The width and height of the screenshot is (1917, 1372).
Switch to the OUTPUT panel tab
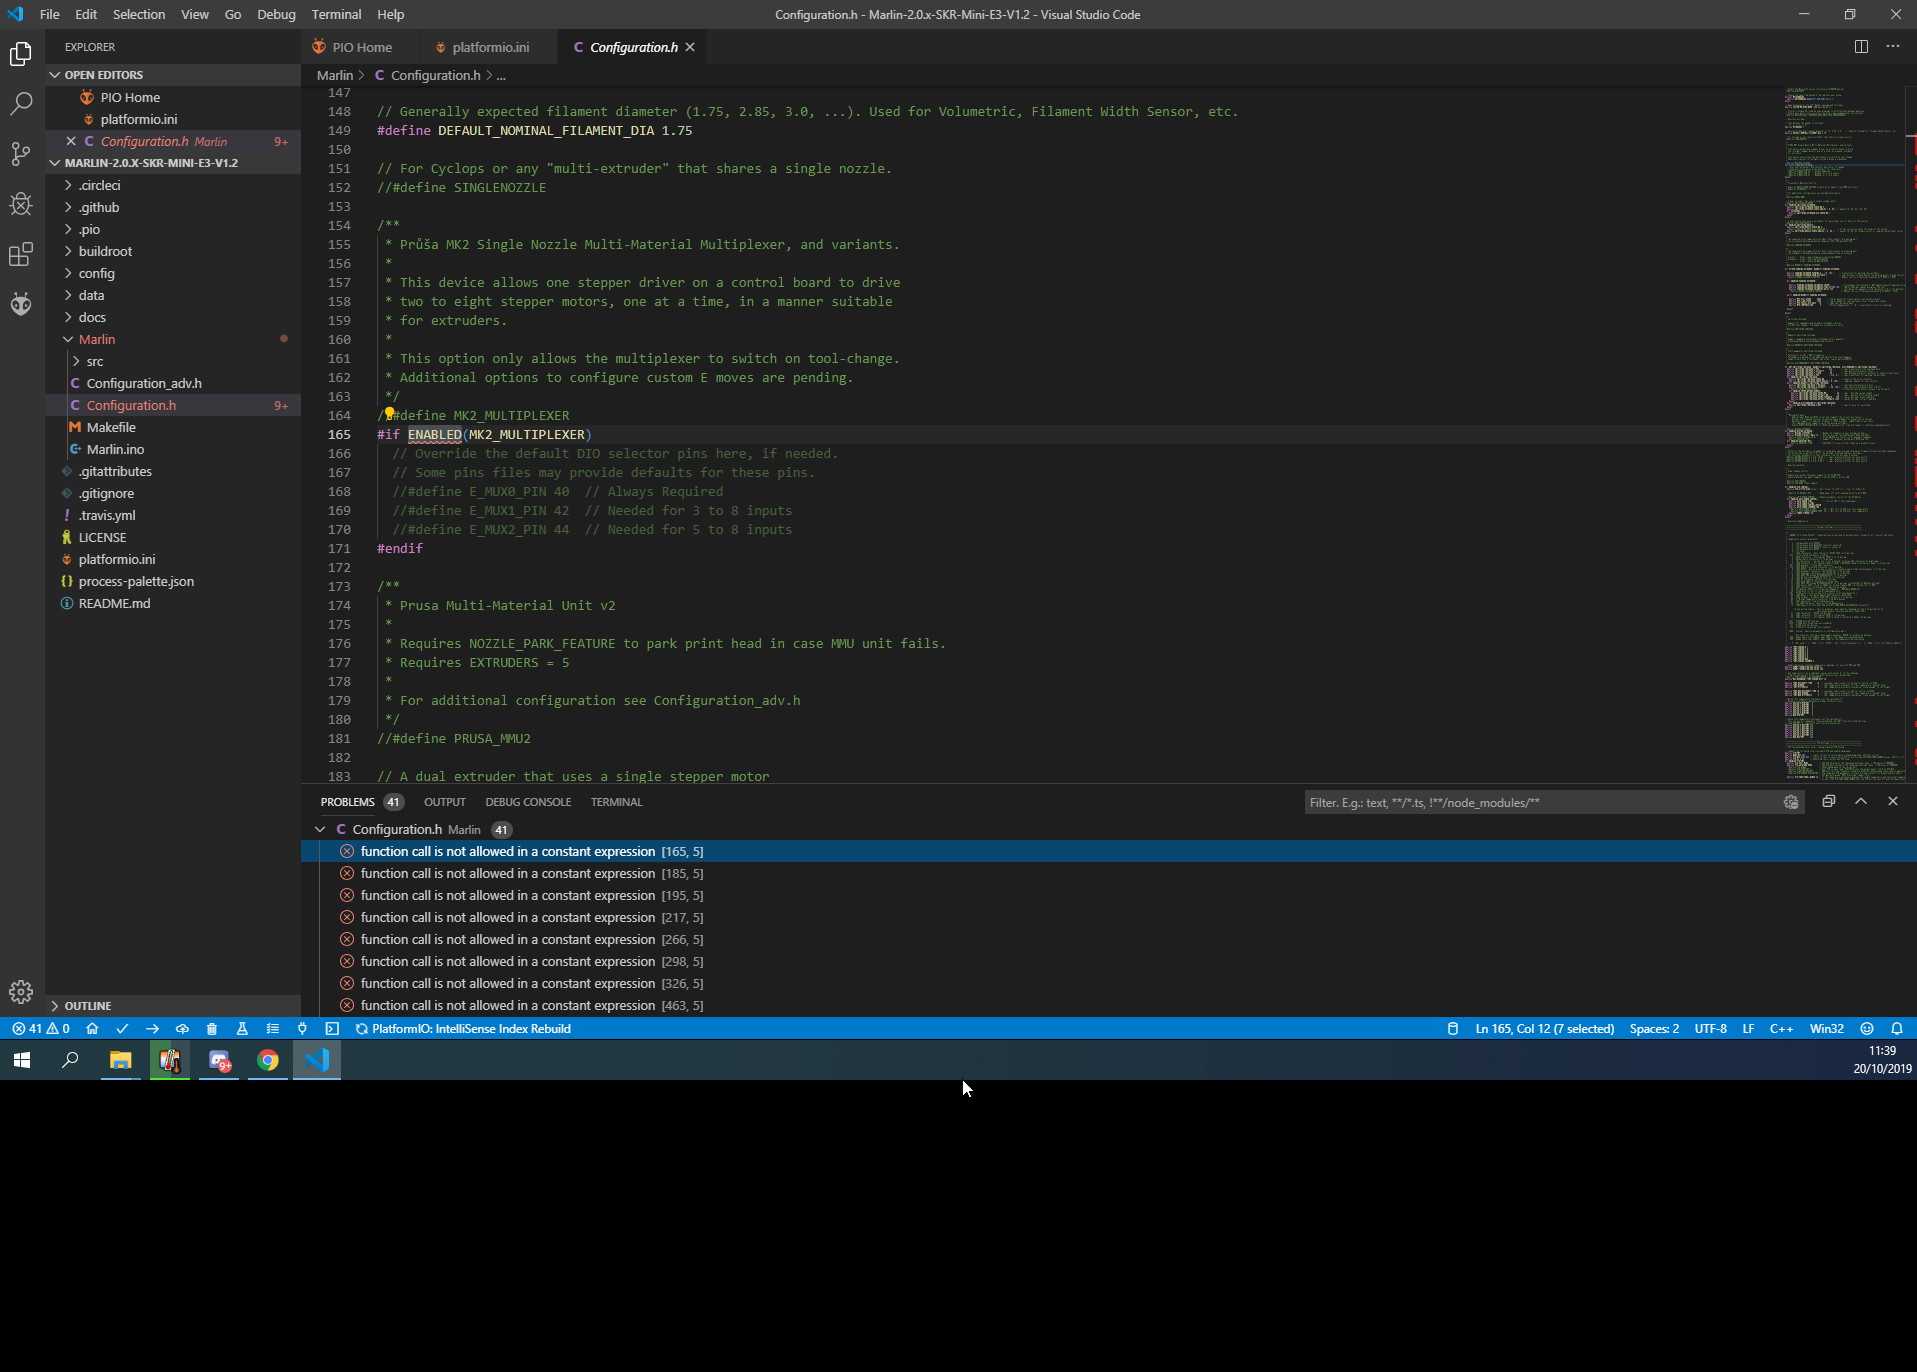tap(444, 802)
